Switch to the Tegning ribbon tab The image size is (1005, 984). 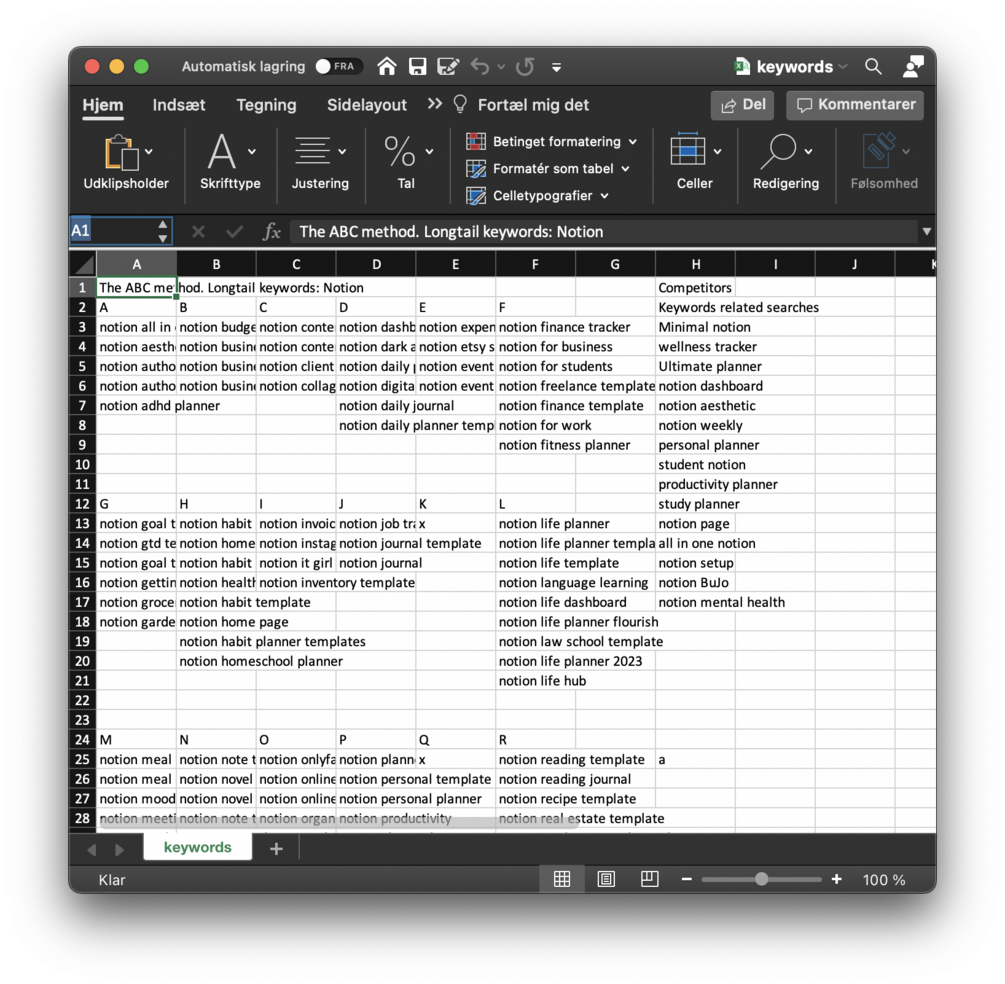(266, 105)
